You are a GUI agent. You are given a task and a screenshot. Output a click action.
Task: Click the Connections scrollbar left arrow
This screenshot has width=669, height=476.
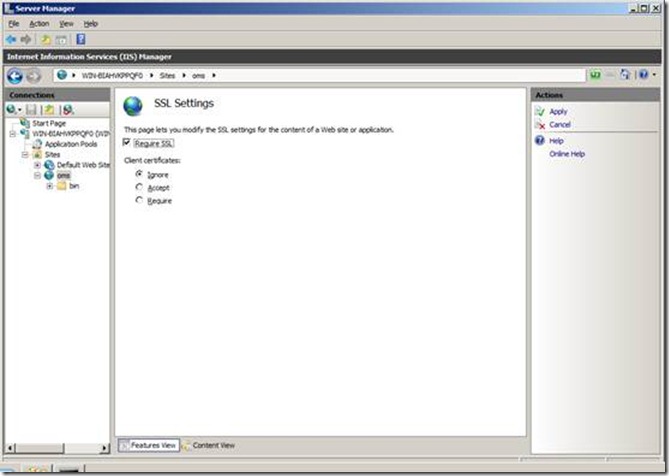[10, 448]
